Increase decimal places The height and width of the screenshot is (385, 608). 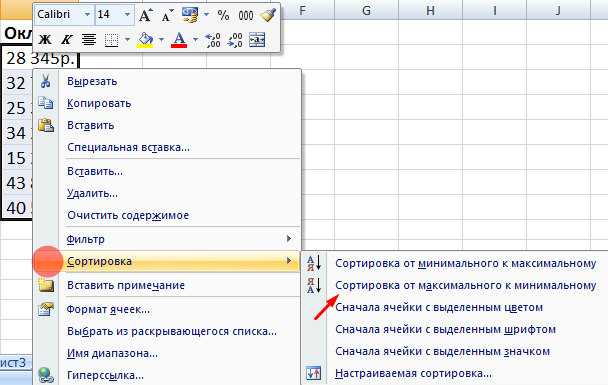[x=212, y=40]
